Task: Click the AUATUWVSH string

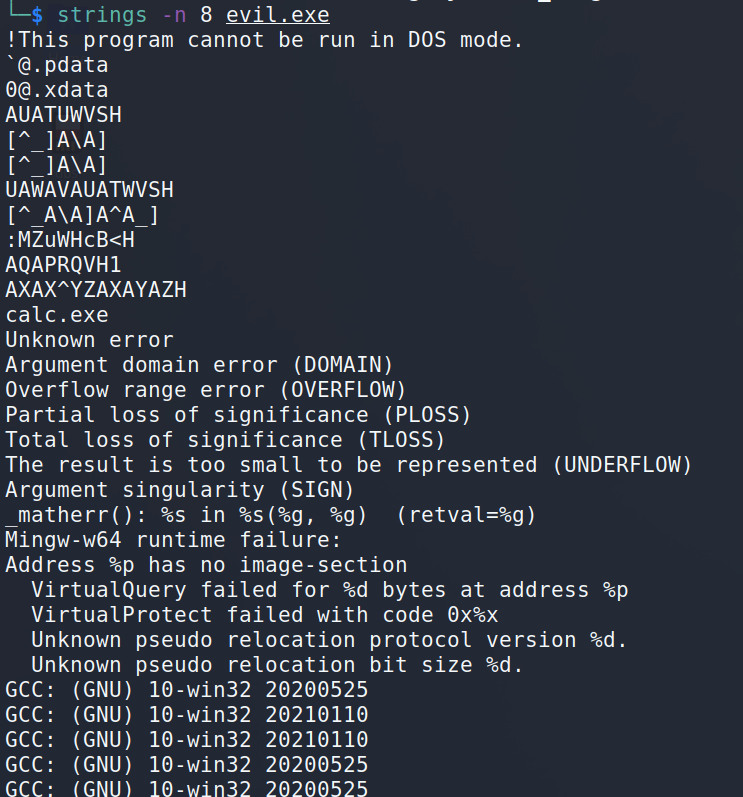Action: click(64, 115)
